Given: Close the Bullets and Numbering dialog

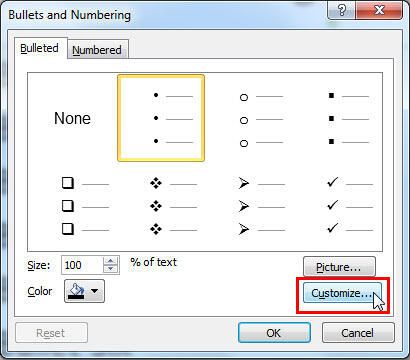Looking at the screenshot, I should pyautogui.click(x=379, y=11).
